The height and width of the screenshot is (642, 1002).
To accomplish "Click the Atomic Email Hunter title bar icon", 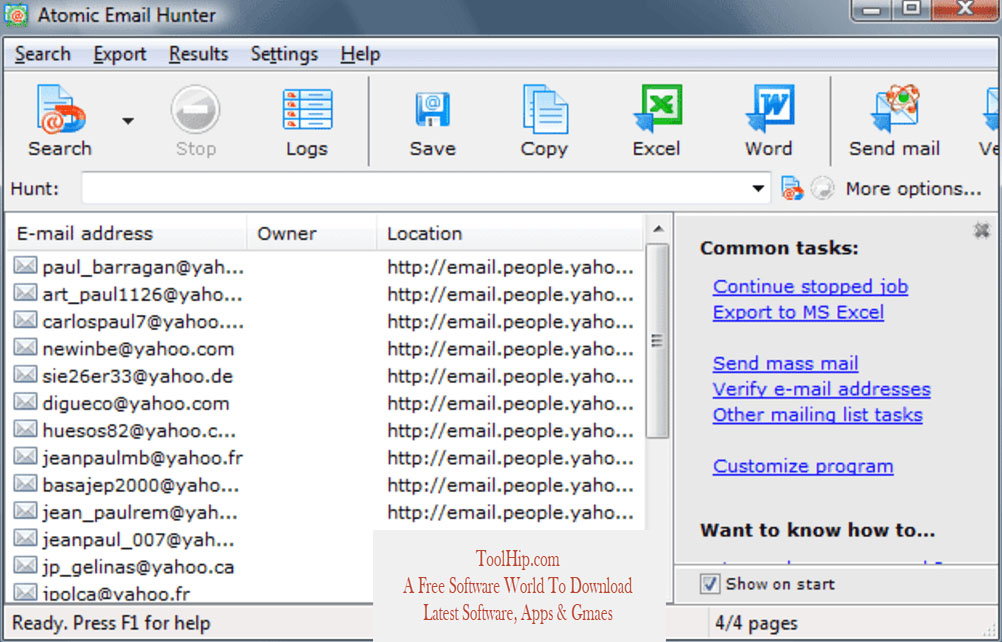I will [16, 15].
